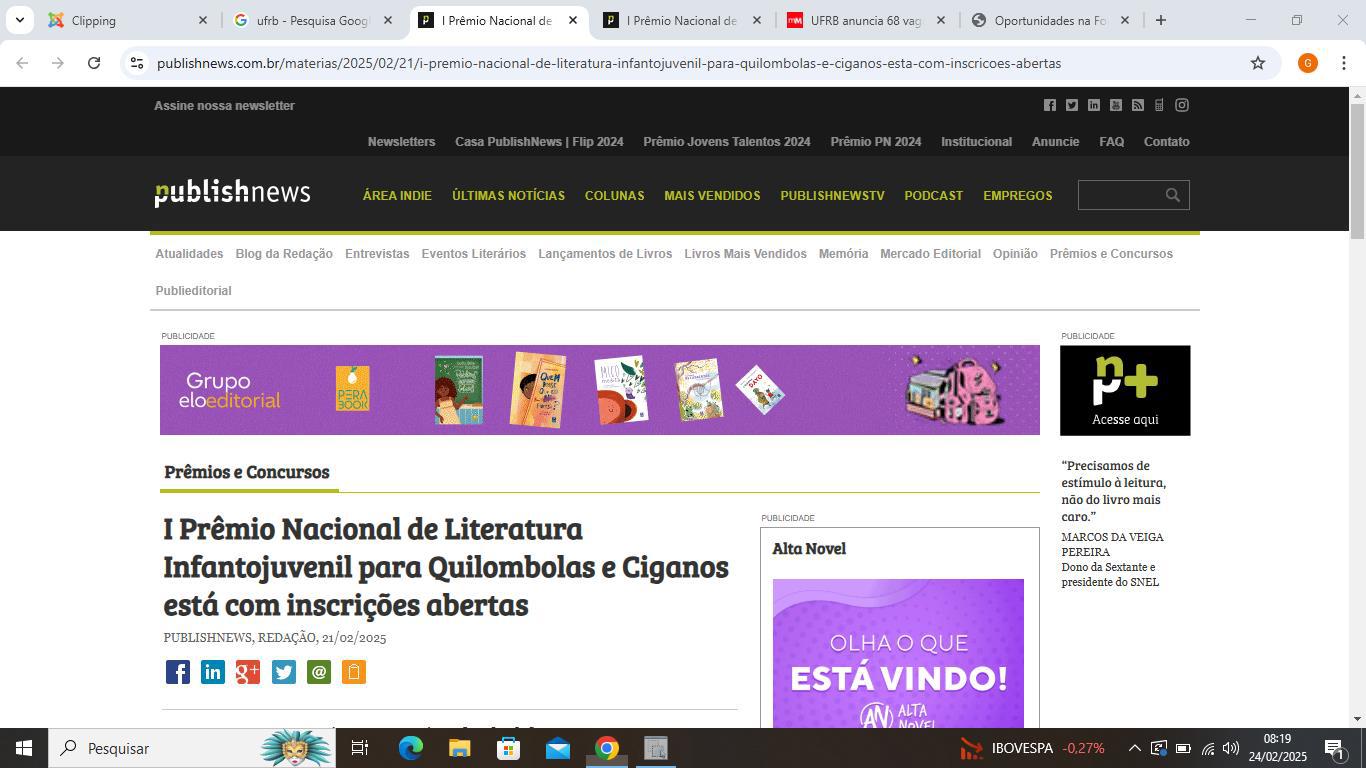1366x768 pixels.
Task: Open the RSS feed icon
Action: [1137, 105]
